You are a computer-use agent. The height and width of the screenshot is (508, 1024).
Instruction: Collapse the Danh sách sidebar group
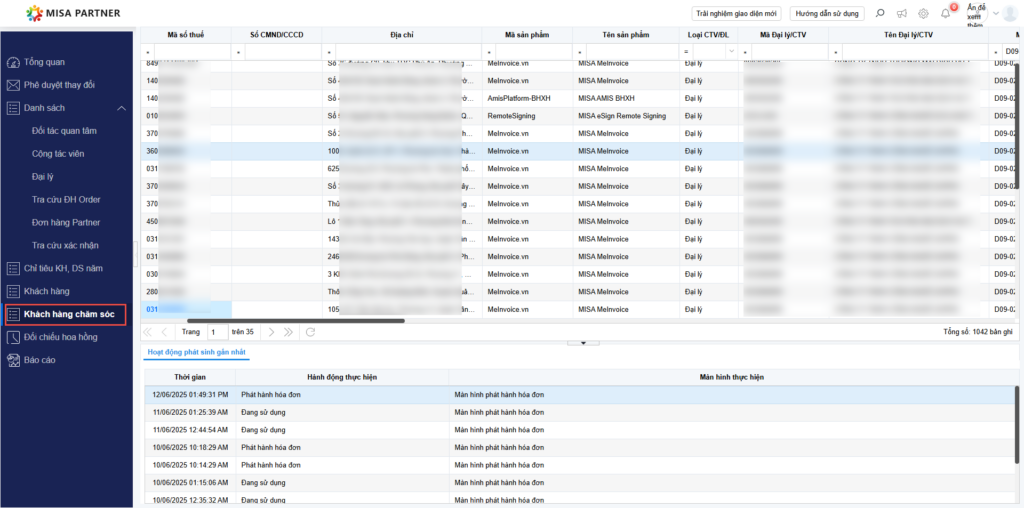(x=121, y=108)
